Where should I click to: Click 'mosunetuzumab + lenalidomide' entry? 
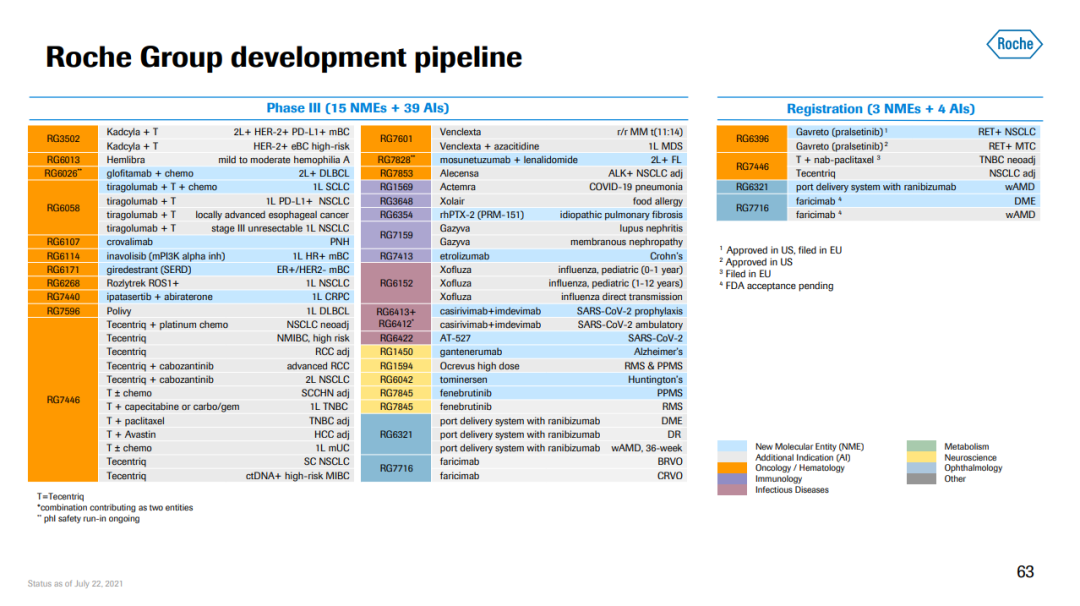508,160
